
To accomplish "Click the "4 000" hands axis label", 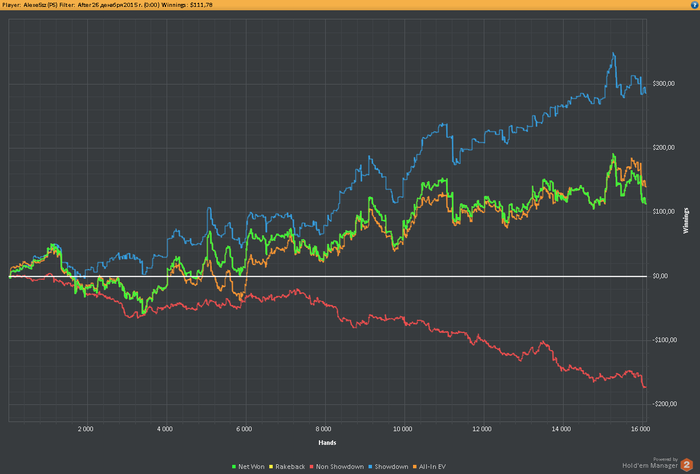I will point(165,429).
